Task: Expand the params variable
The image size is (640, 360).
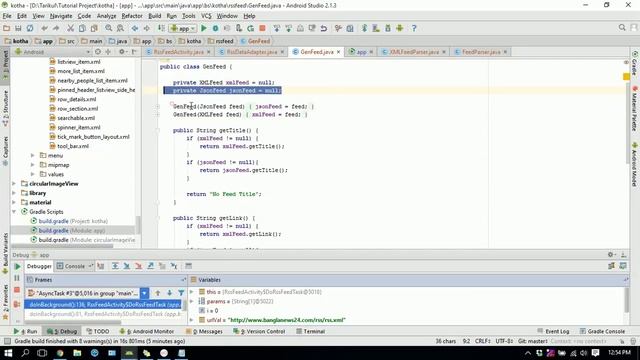Action: point(192,301)
